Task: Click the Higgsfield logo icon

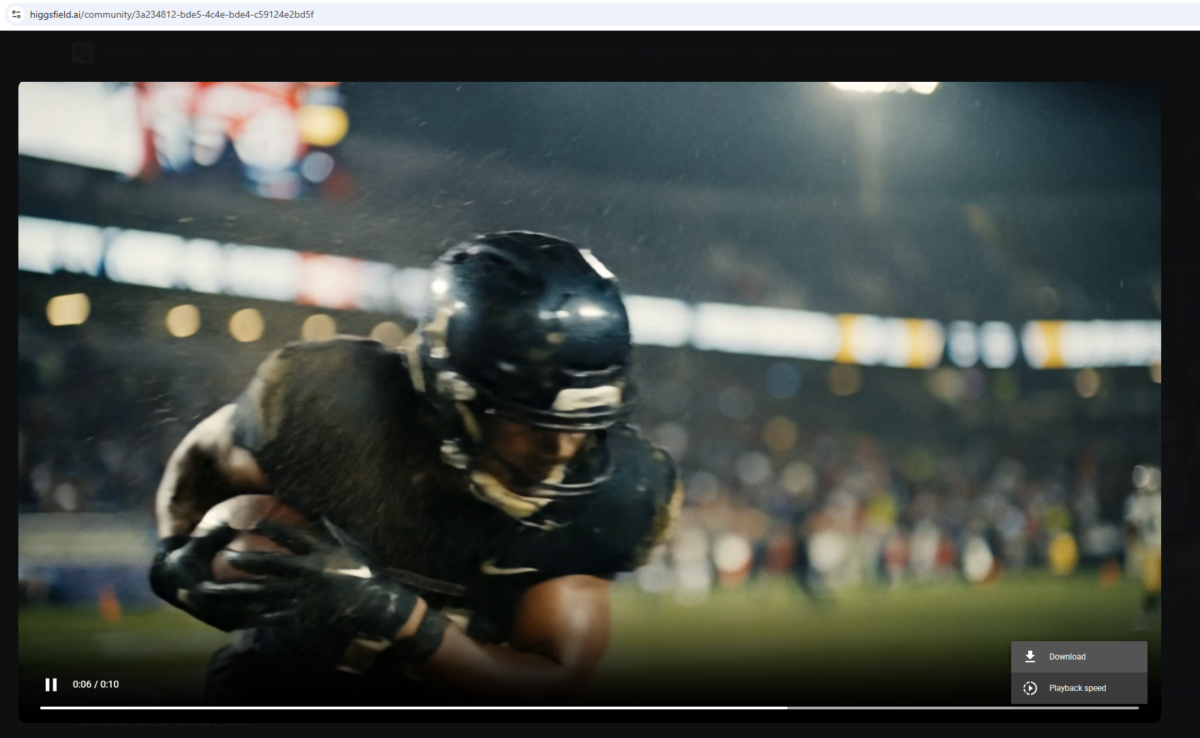Action: tap(81, 52)
